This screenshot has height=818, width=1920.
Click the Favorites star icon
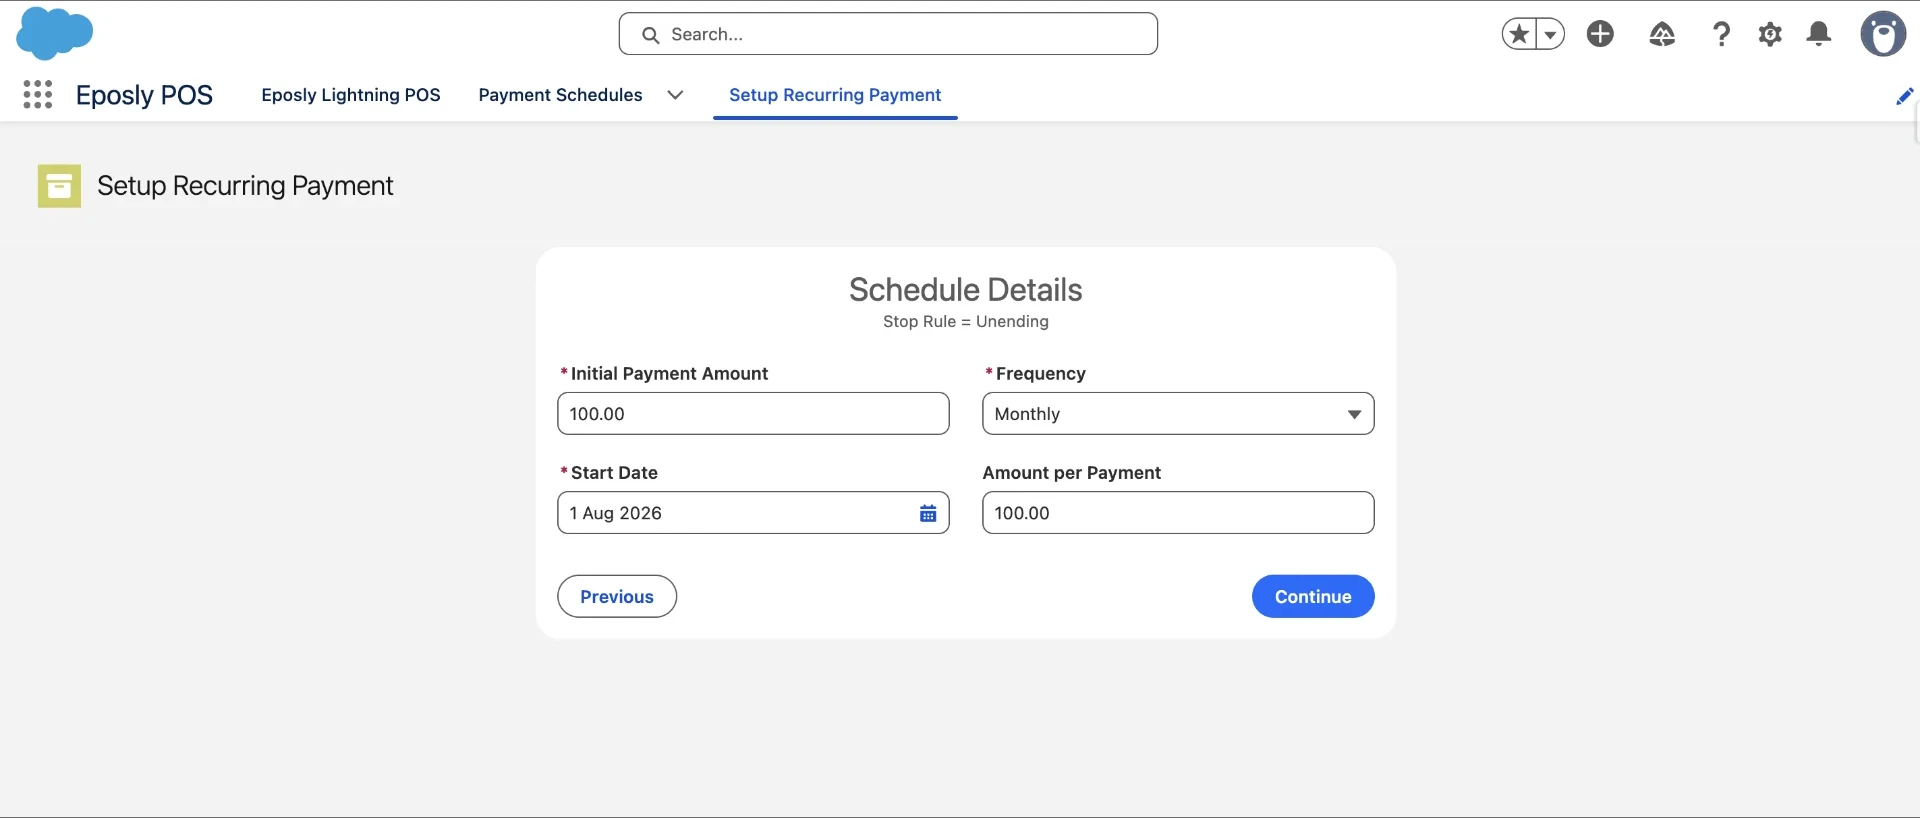[x=1519, y=34]
